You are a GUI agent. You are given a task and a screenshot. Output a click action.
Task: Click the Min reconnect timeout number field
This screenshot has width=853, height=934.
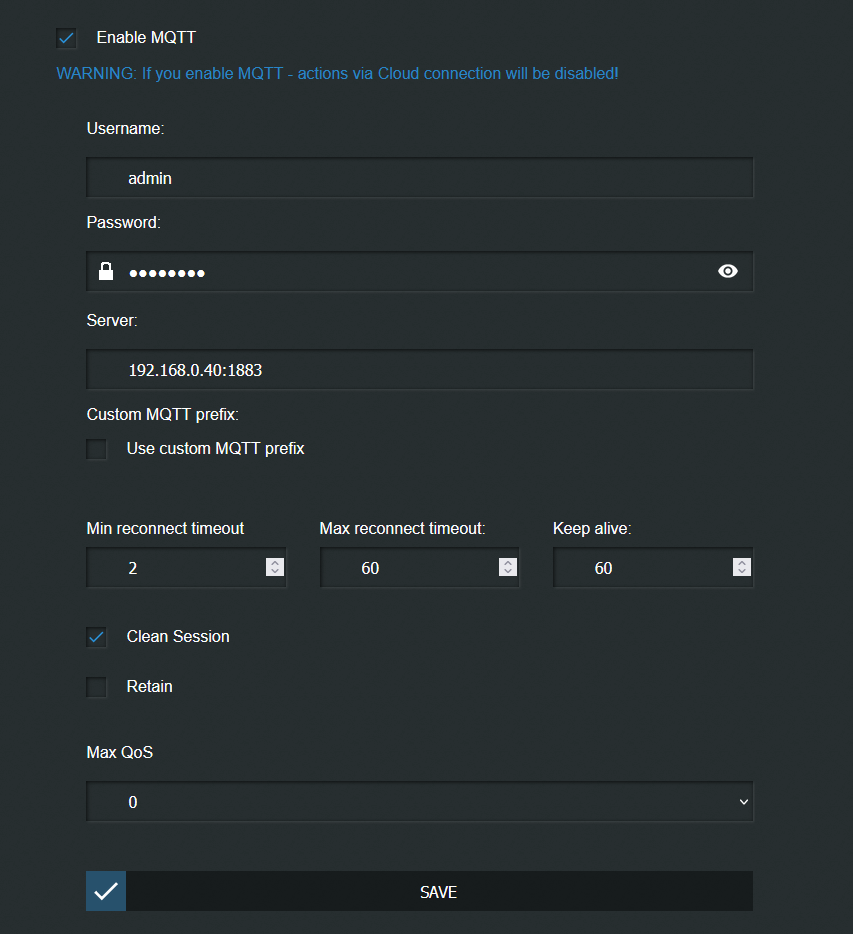click(186, 568)
